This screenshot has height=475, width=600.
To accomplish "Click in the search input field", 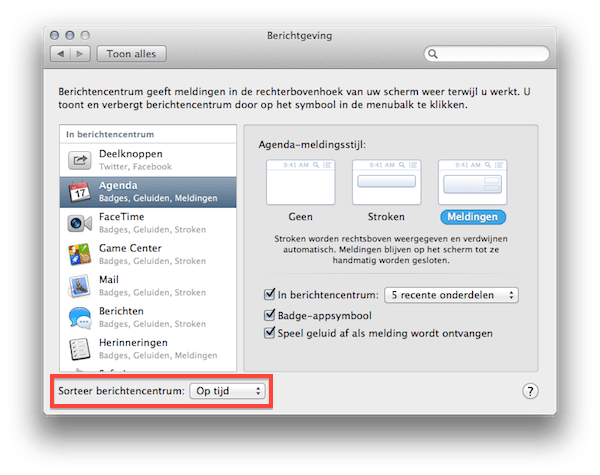I will coord(487,54).
